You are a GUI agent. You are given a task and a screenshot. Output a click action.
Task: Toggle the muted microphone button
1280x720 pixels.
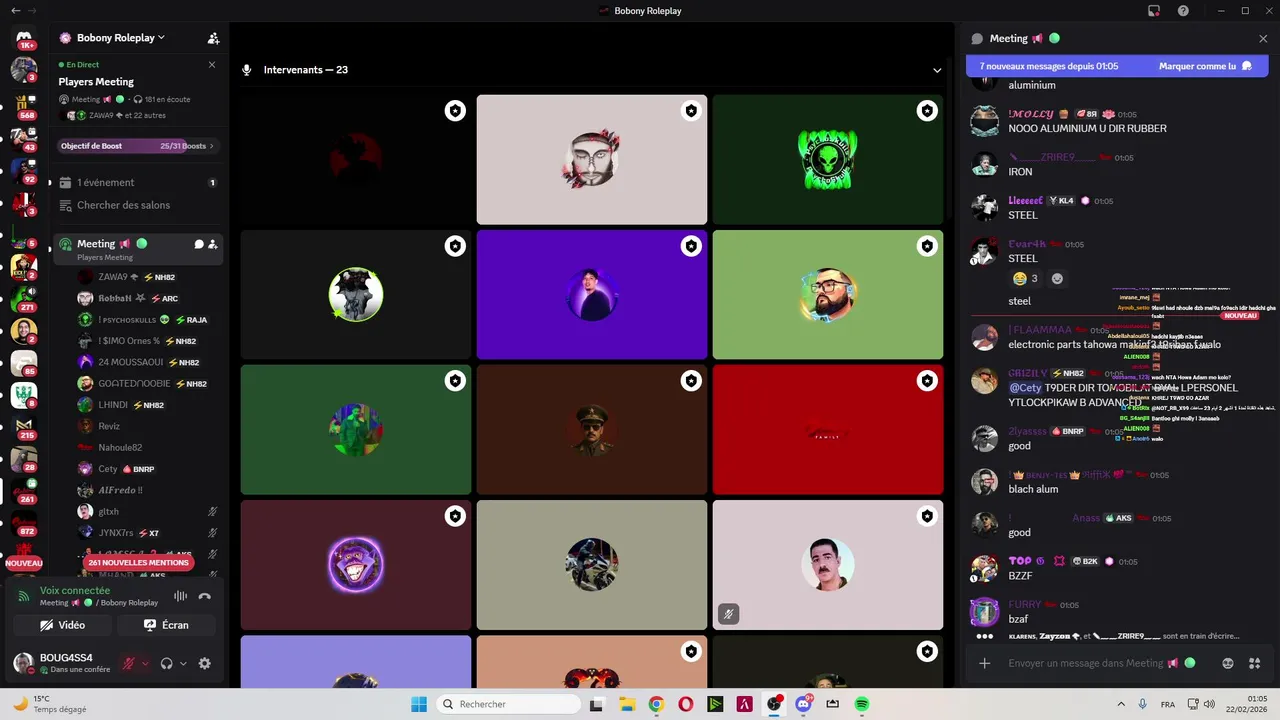pyautogui.click(x=128, y=663)
